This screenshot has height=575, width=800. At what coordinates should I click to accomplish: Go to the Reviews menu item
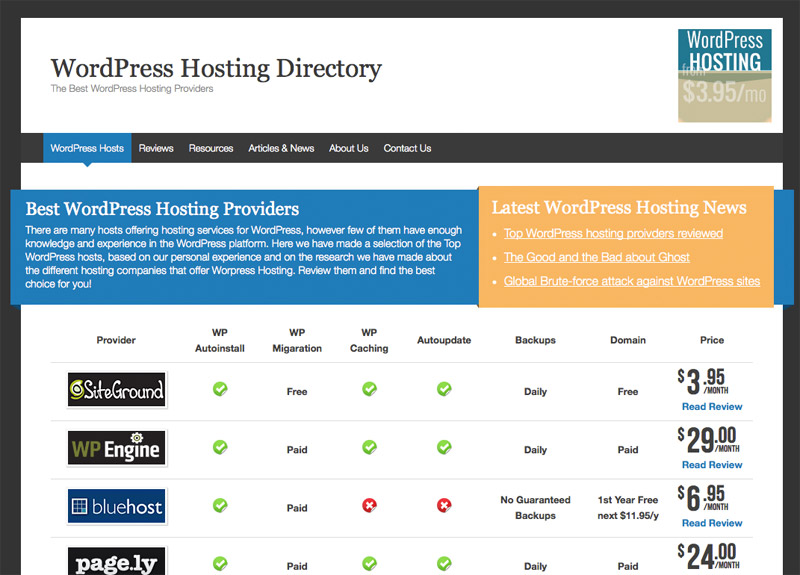click(x=156, y=148)
